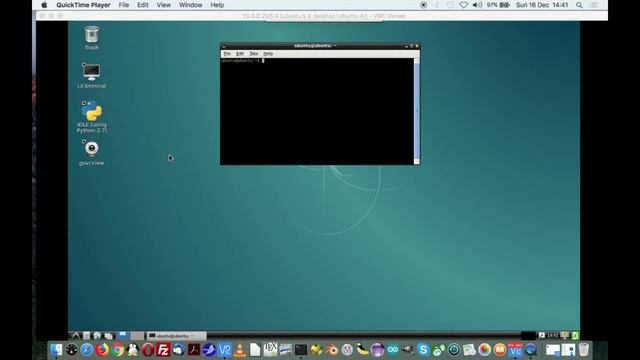The width and height of the screenshot is (640, 360).
Task: Open the QuickTime Edit menu
Action: click(x=142, y=5)
